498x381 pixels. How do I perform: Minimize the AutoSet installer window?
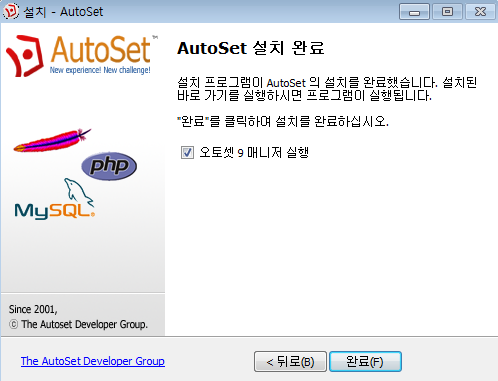click(414, 12)
